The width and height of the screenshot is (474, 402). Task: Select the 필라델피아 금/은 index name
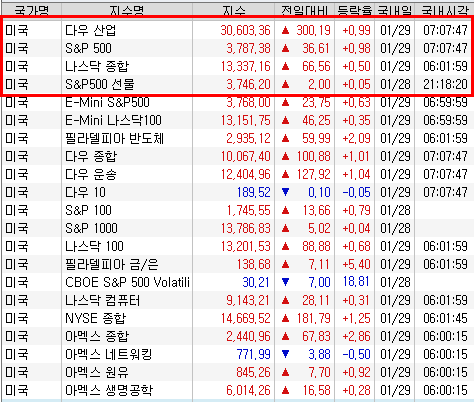pos(112,264)
